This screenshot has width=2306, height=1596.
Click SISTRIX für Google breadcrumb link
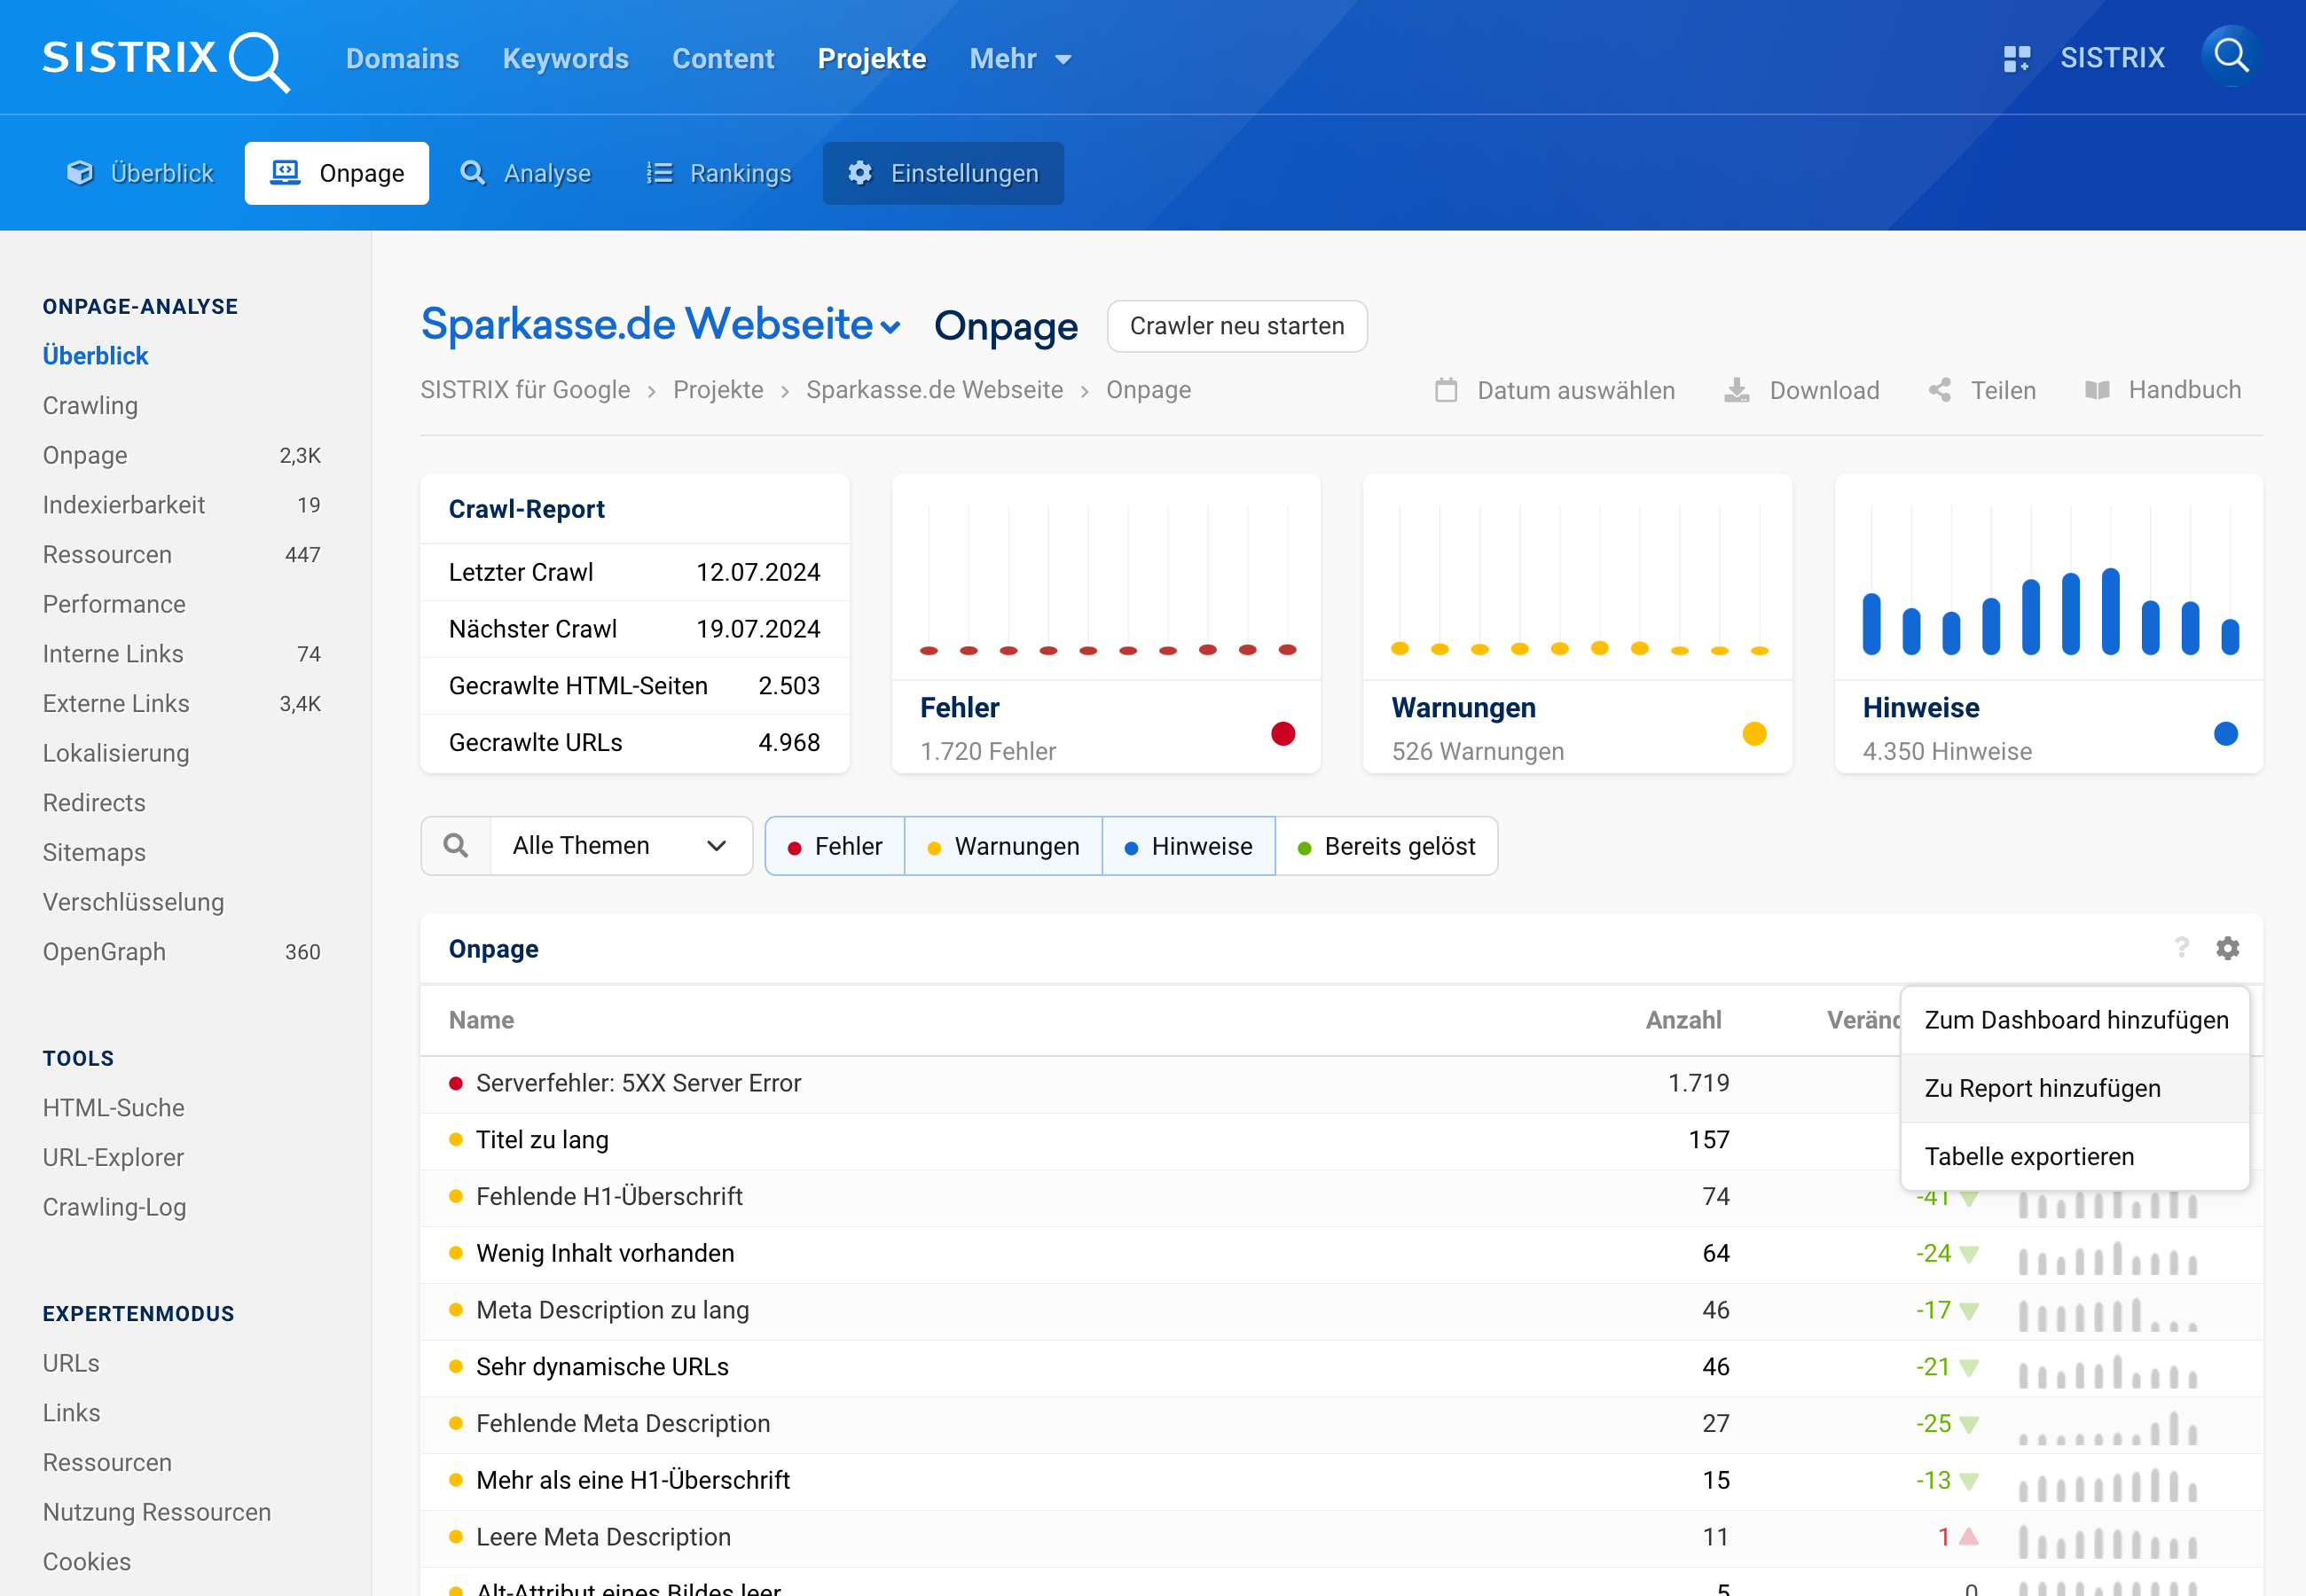click(525, 390)
